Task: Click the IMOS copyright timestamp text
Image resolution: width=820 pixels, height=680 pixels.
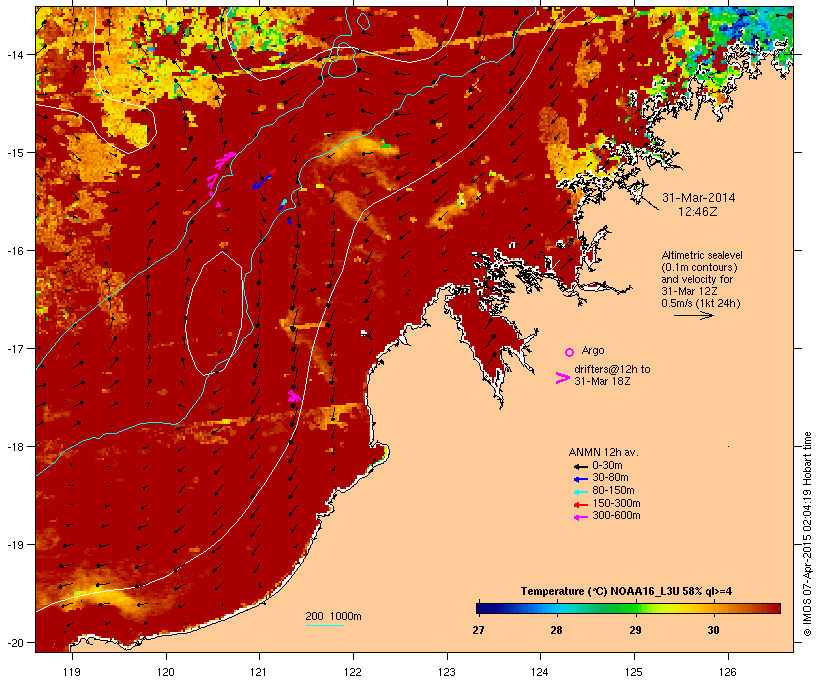Action: [x=807, y=534]
